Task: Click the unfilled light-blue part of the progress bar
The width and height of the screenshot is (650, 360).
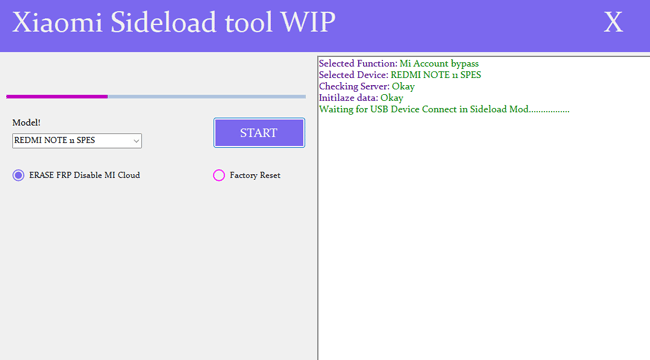Action: [207, 97]
